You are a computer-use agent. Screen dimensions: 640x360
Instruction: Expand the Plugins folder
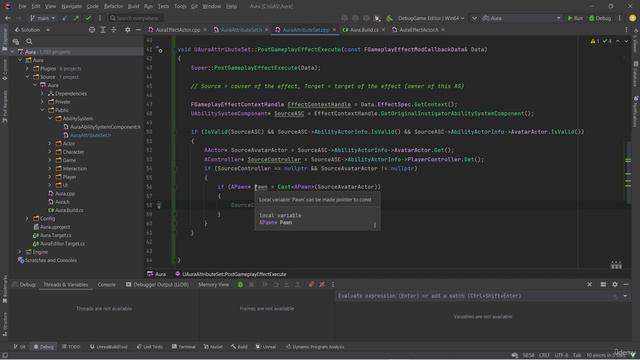(x=27, y=69)
